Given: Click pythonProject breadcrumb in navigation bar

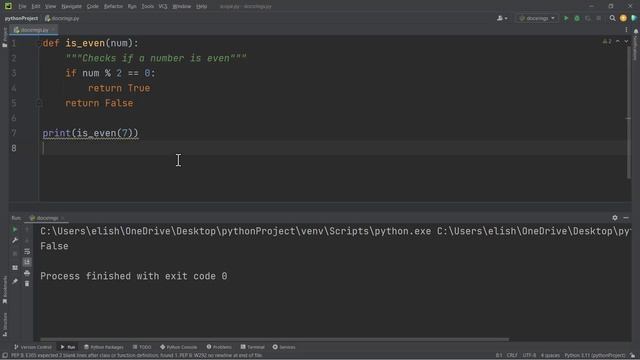Looking at the screenshot, I should pyautogui.click(x=21, y=18).
